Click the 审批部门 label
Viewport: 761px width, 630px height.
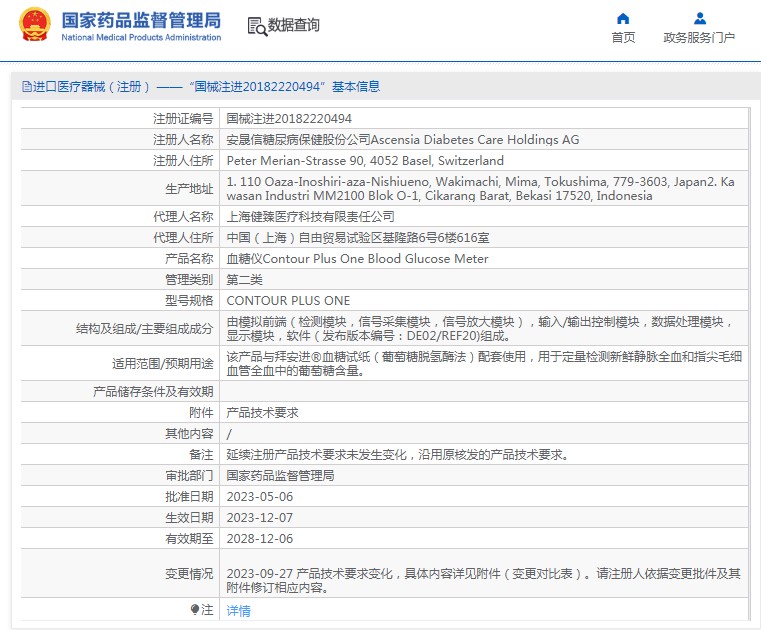189,476
